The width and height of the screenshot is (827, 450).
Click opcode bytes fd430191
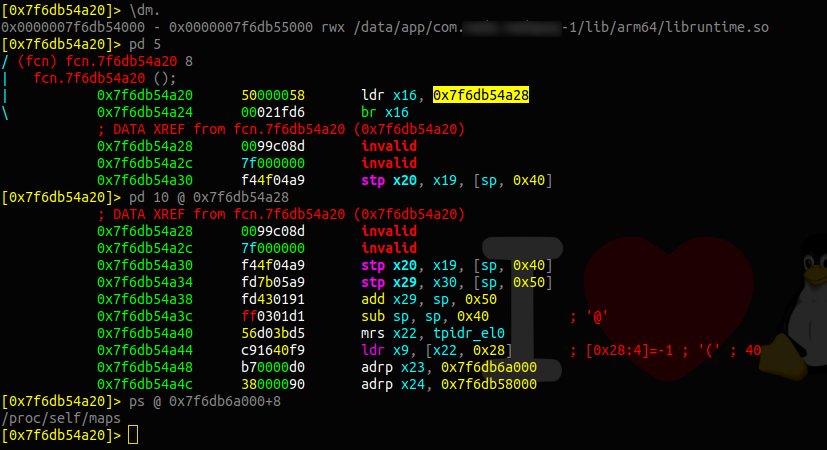(x=273, y=299)
